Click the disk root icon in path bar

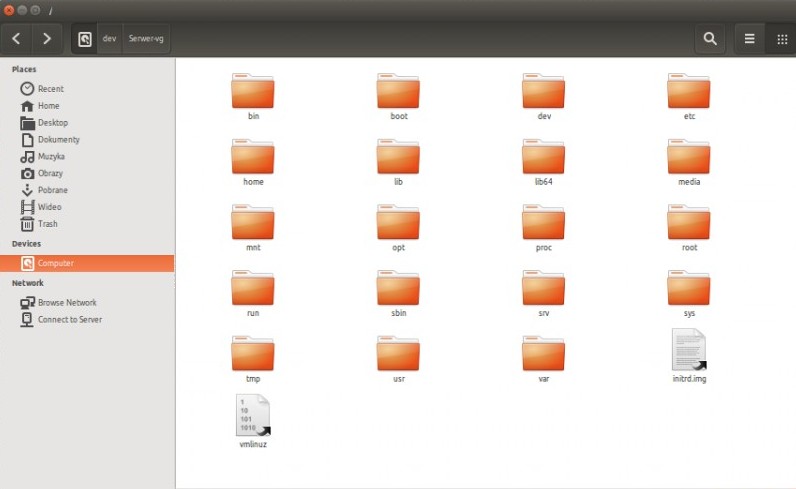pos(85,39)
